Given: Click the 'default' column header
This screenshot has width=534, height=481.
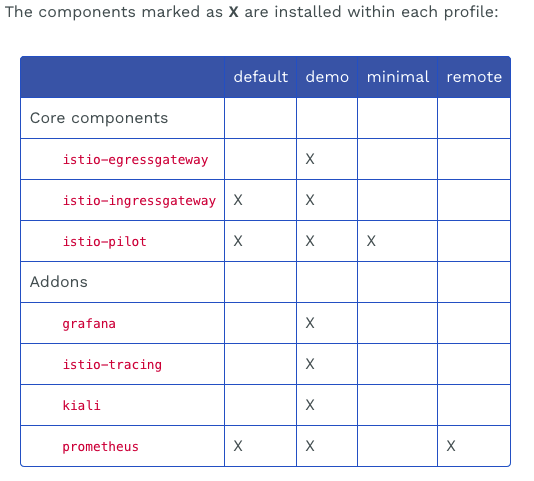Looking at the screenshot, I should [261, 77].
